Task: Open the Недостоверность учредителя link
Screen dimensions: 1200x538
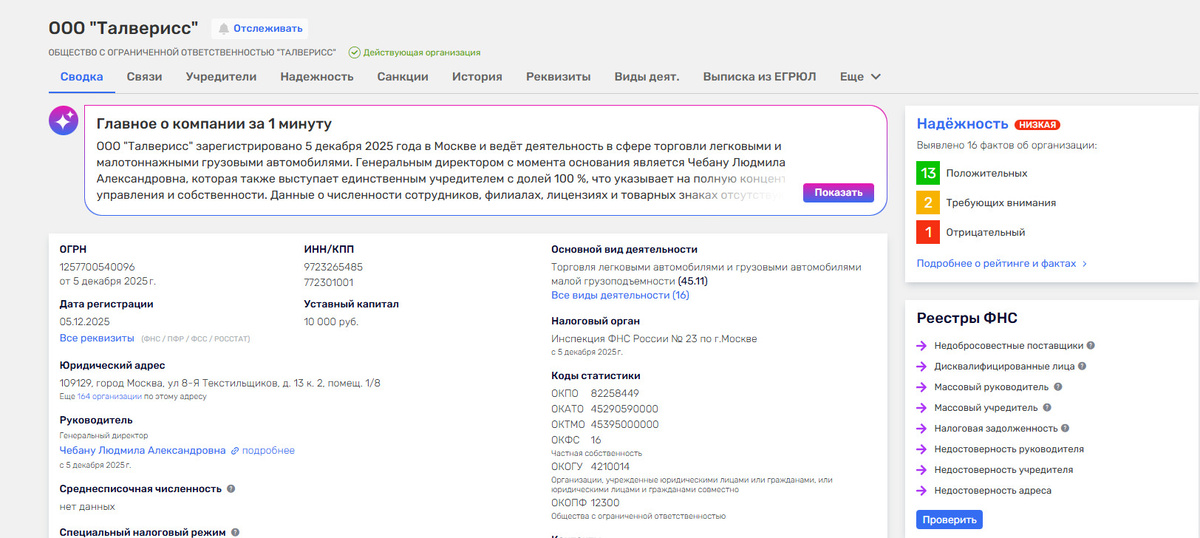Action: pyautogui.click(x=1004, y=470)
